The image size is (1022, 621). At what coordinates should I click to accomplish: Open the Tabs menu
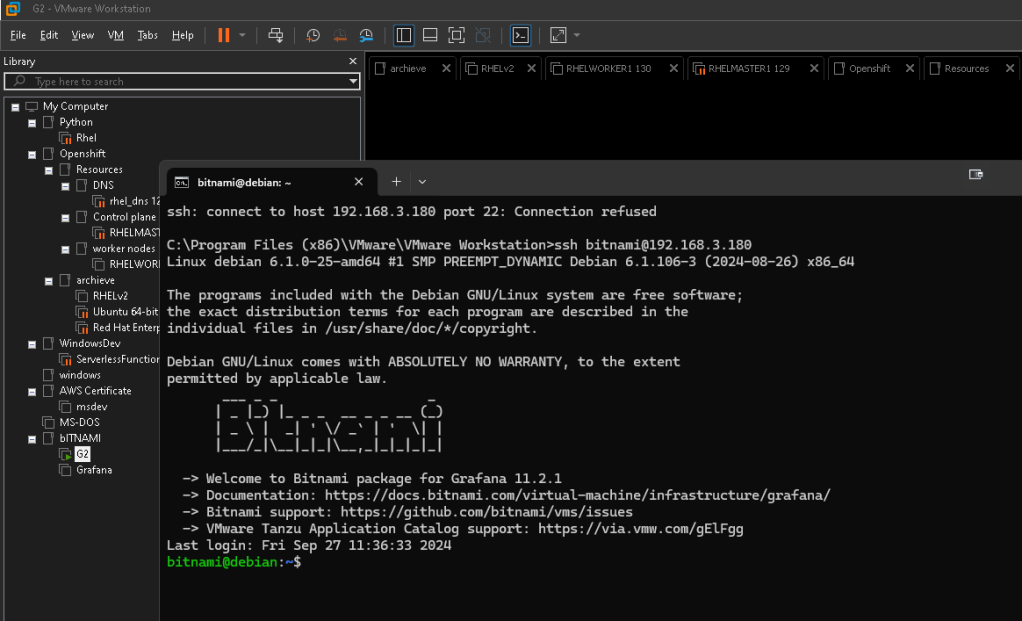pos(147,35)
